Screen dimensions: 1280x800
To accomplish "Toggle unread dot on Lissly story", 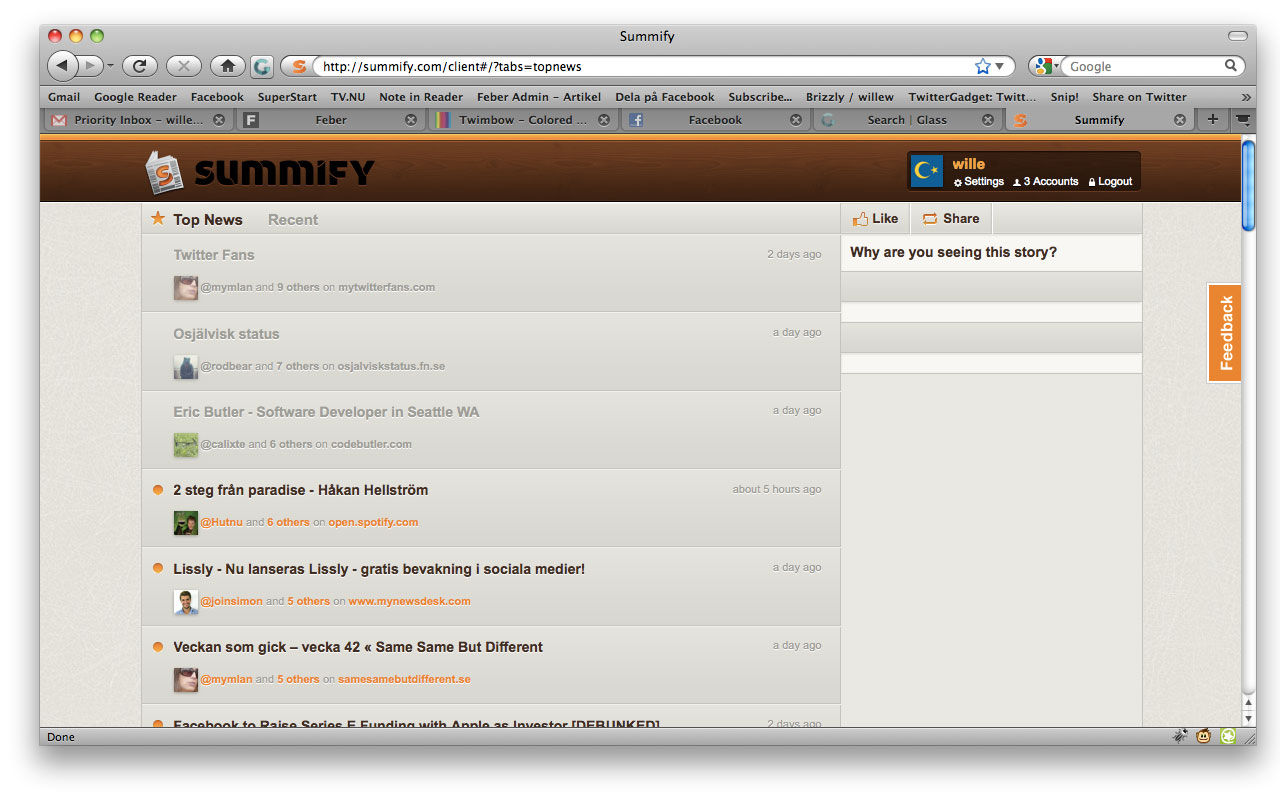I will (x=158, y=568).
